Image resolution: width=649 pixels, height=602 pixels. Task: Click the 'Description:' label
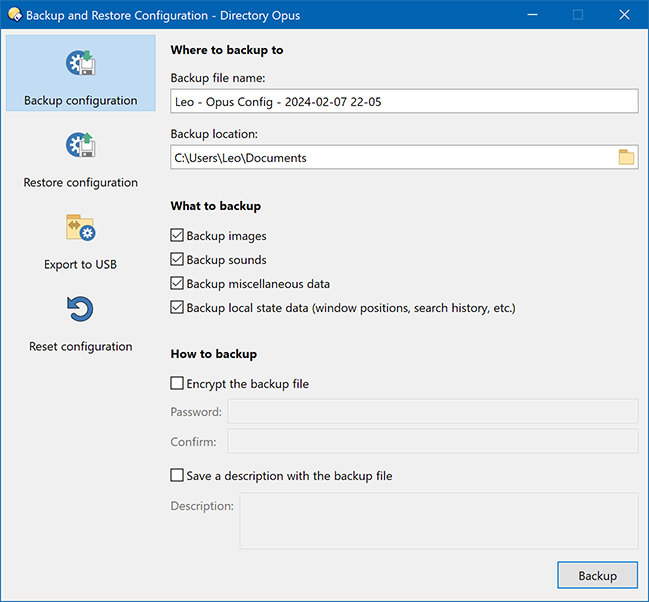[202, 506]
